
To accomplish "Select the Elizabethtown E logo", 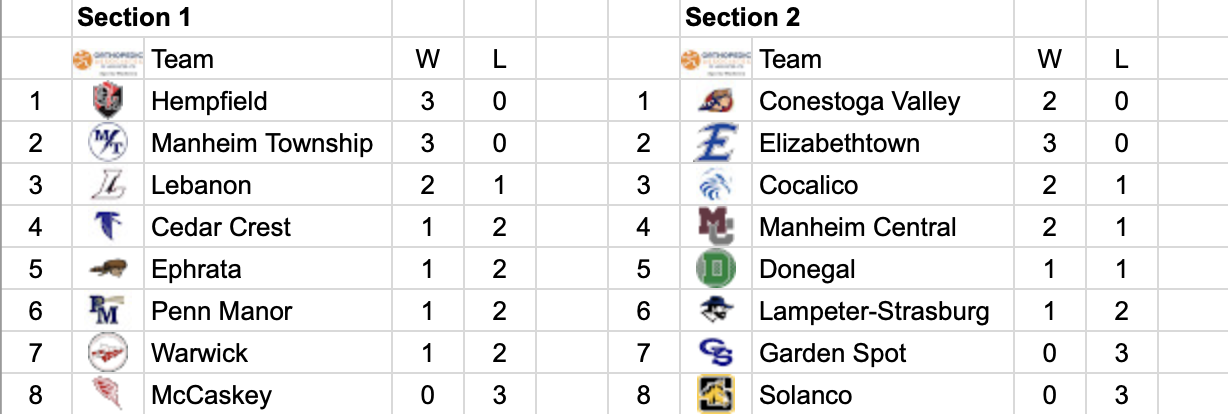I will 714,143.
